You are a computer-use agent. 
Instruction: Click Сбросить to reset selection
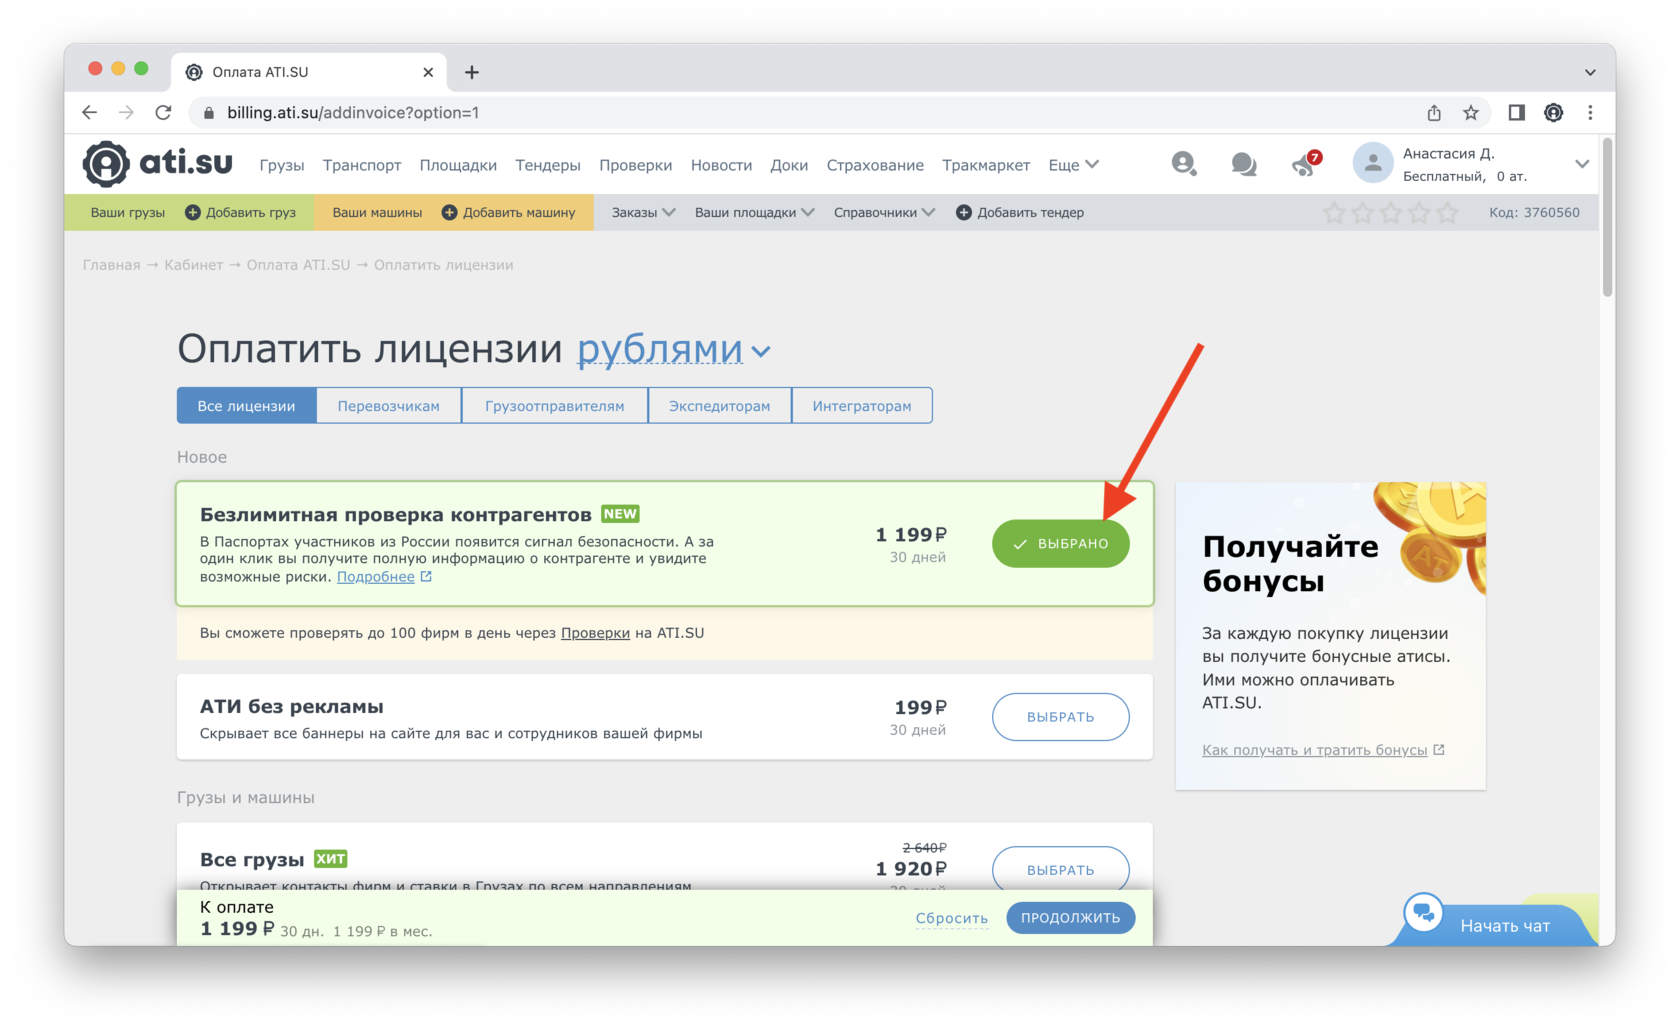pyautogui.click(x=952, y=918)
